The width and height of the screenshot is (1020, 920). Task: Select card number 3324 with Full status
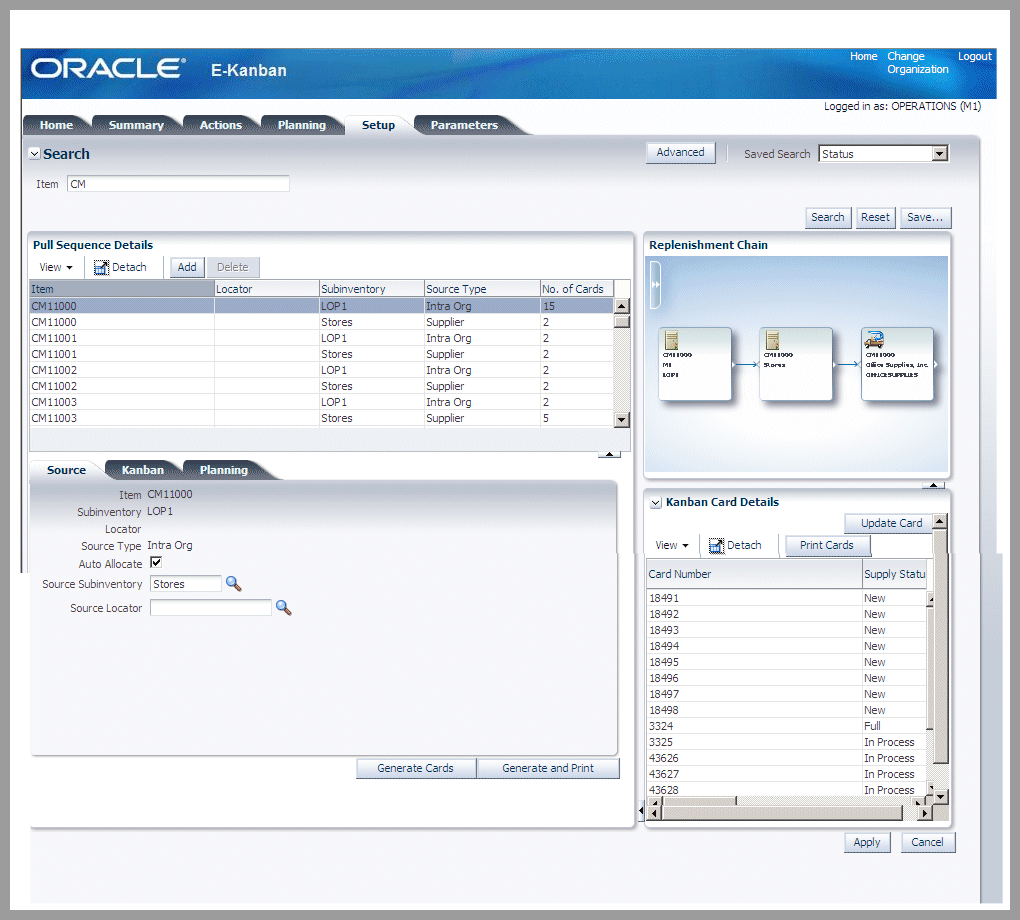786,726
